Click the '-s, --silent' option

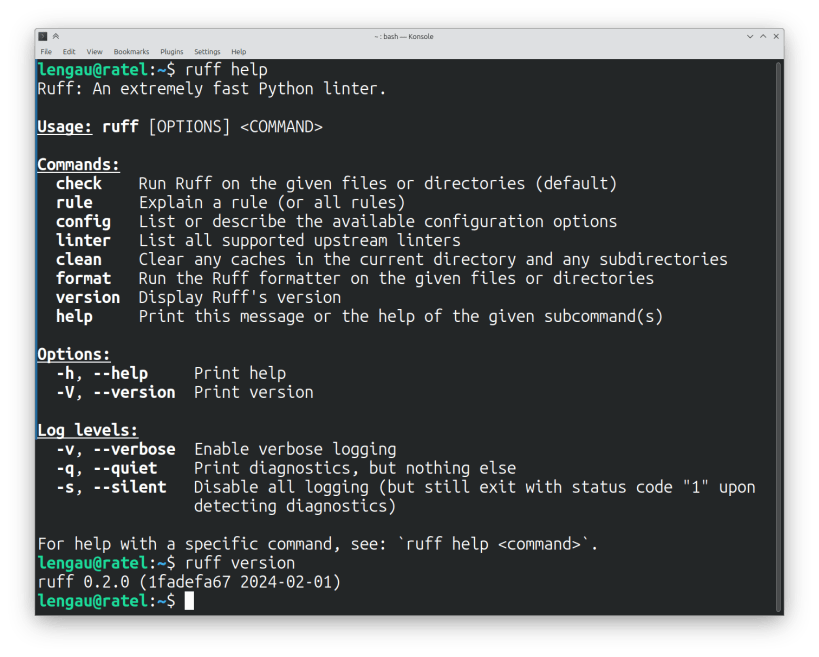click(111, 487)
